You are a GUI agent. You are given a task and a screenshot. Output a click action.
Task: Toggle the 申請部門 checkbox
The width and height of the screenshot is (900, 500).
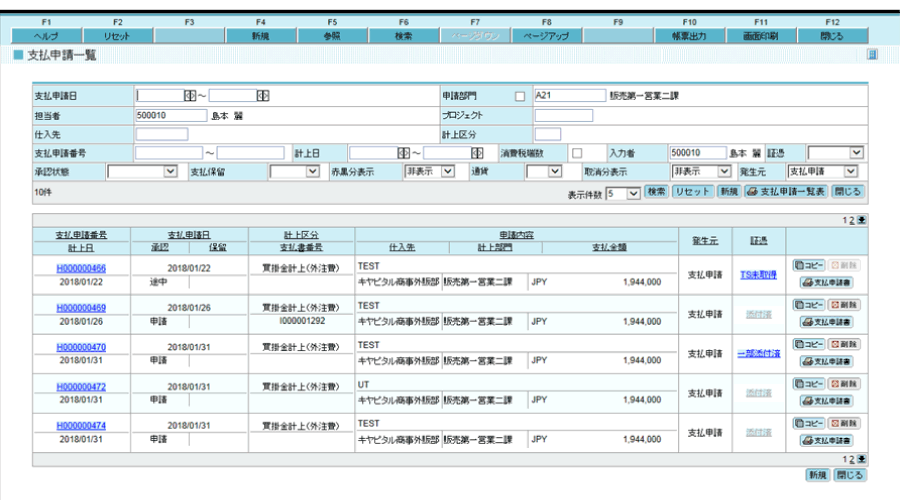pos(520,96)
